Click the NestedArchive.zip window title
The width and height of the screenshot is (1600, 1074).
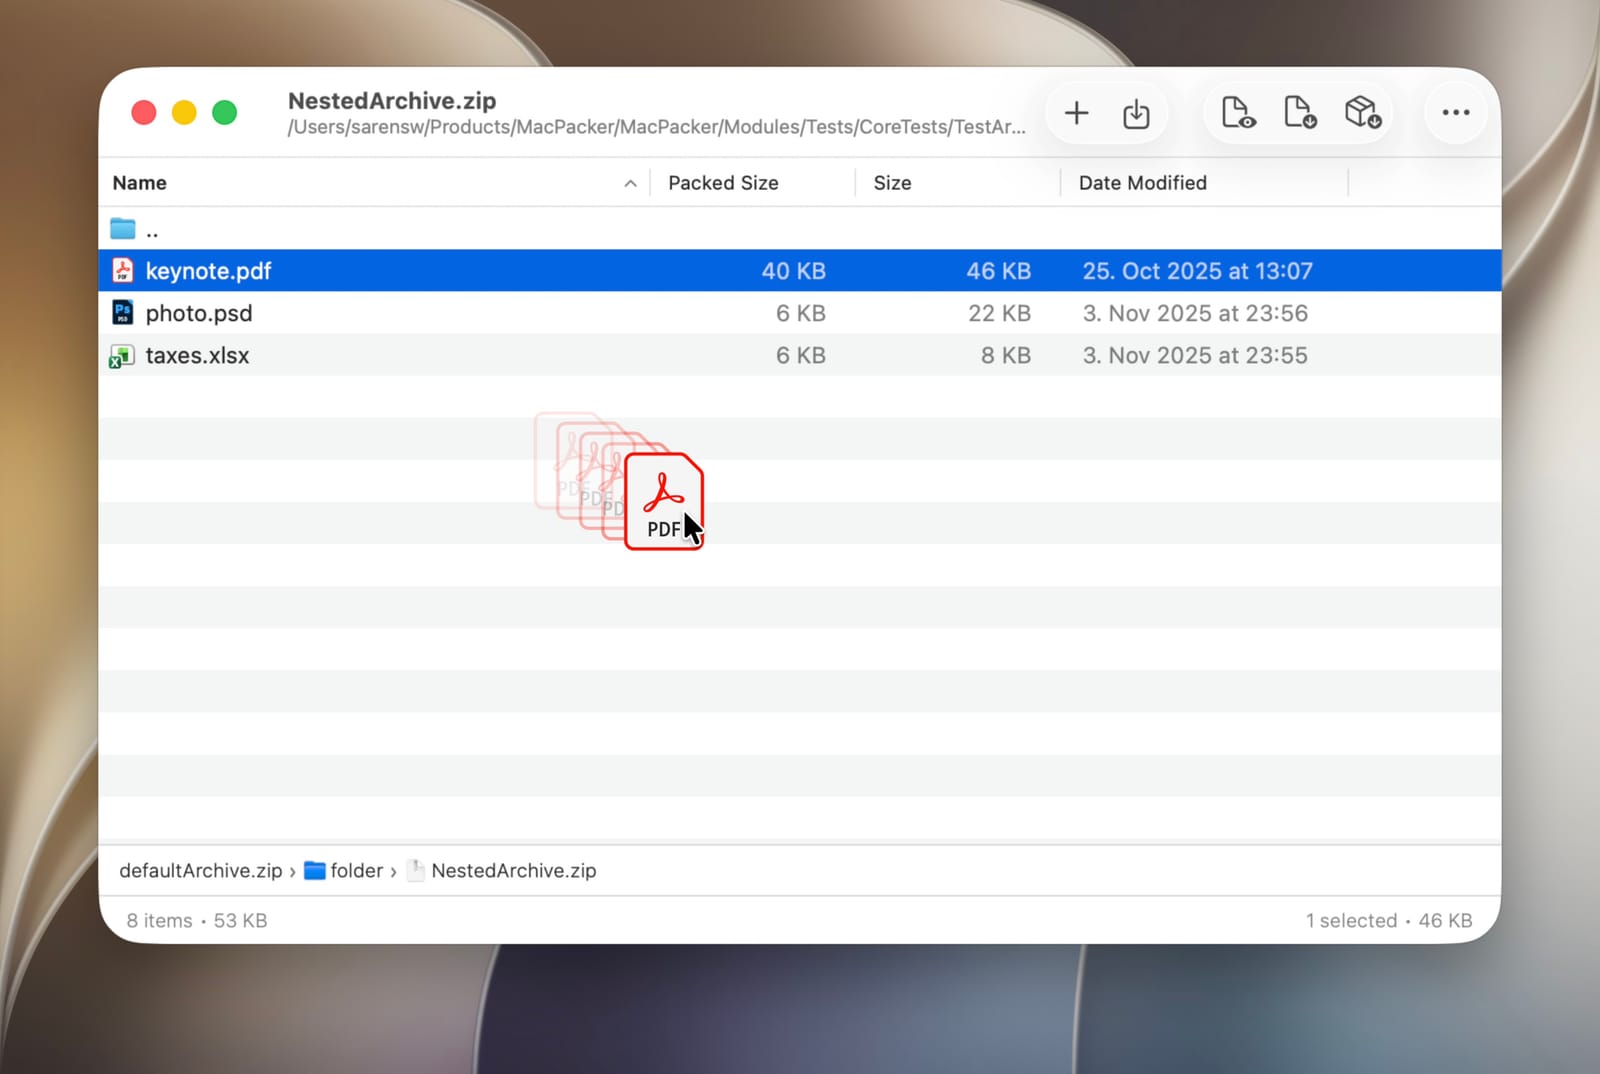pyautogui.click(x=392, y=101)
